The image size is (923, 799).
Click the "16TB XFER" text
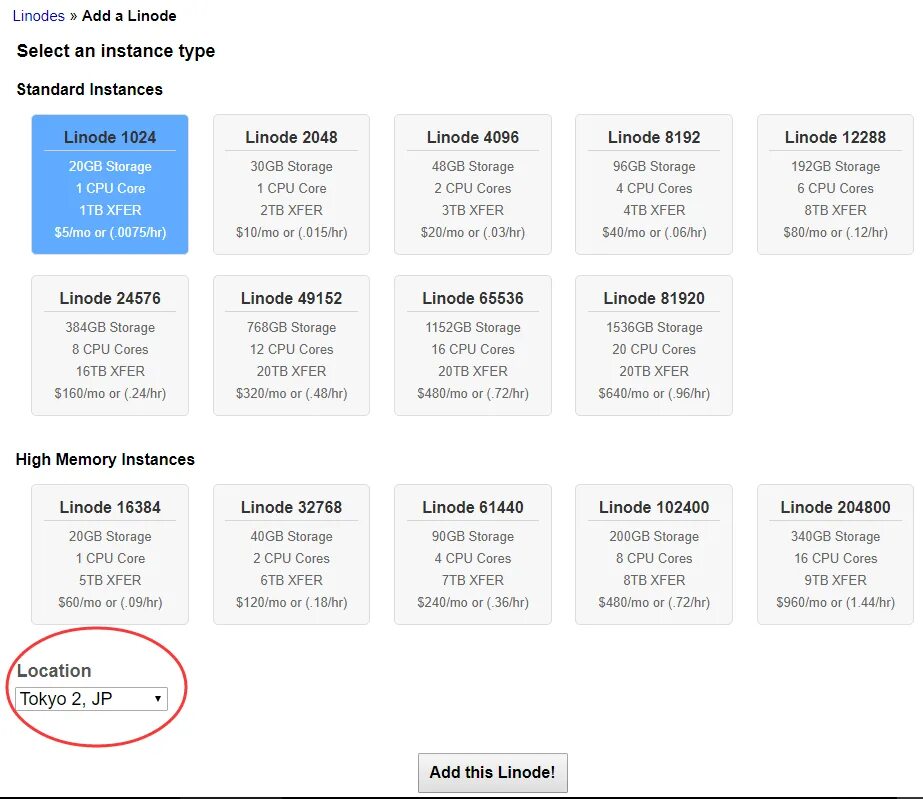(110, 372)
